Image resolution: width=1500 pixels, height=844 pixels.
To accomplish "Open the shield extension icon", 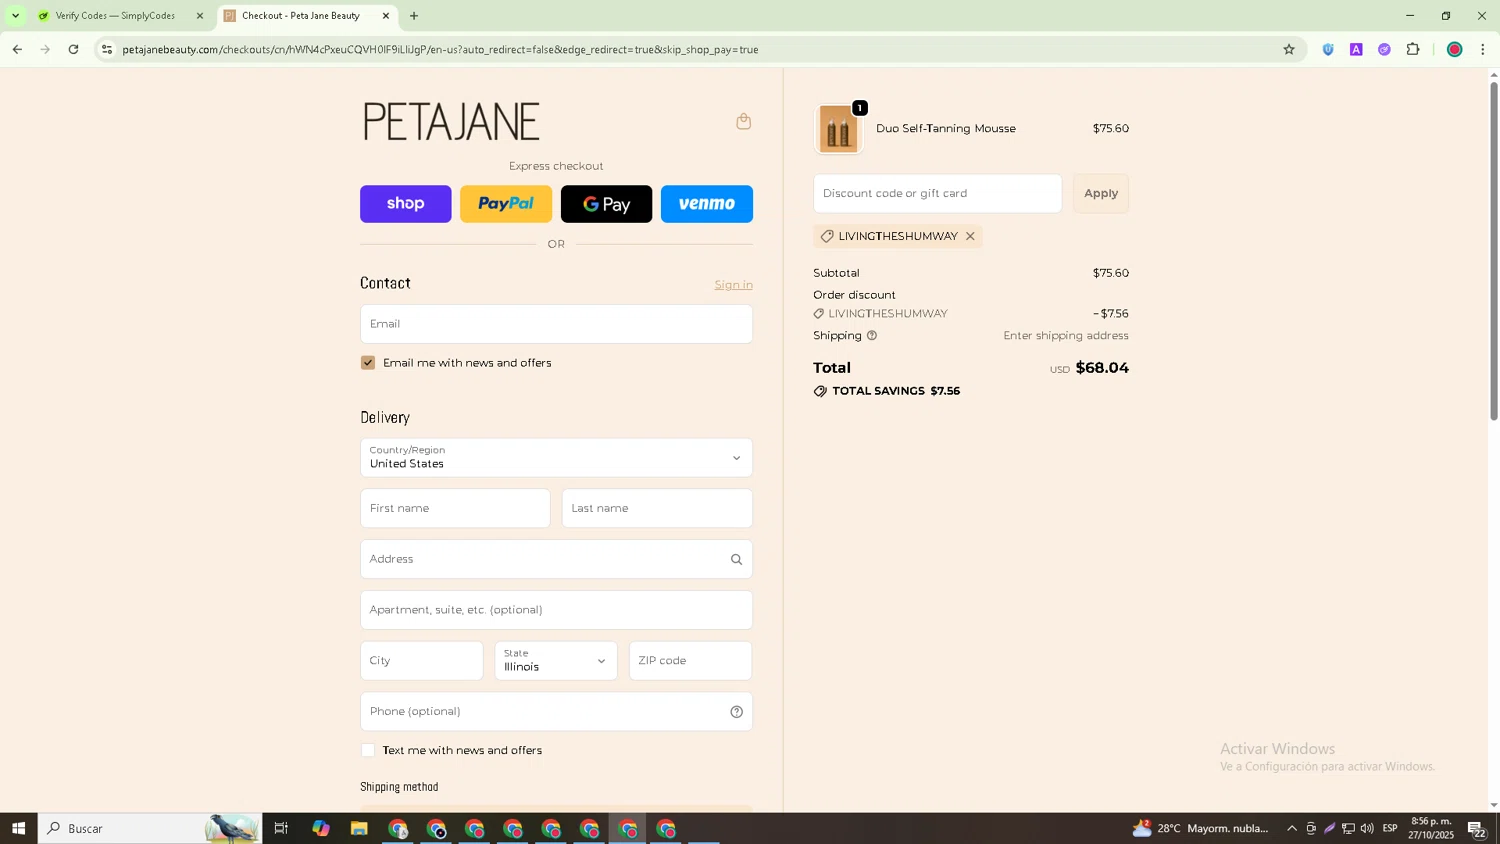I will (x=1328, y=49).
